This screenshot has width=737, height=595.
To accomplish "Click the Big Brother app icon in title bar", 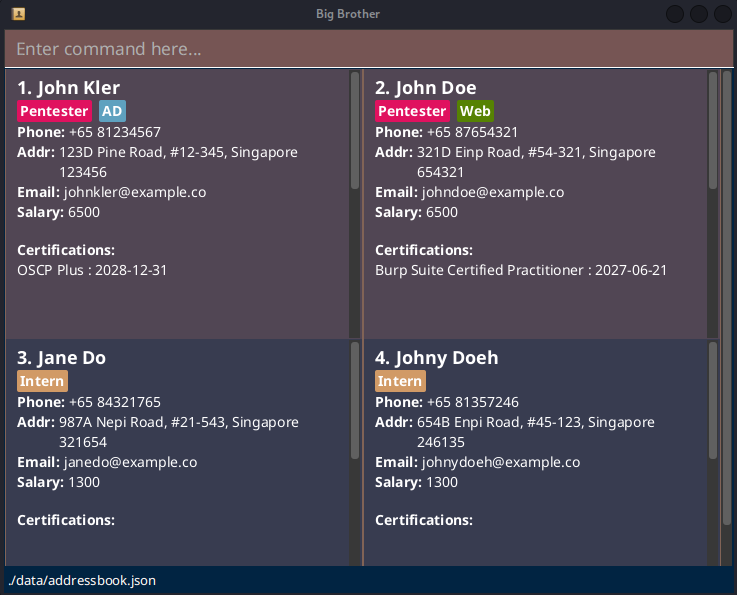I will (18, 14).
